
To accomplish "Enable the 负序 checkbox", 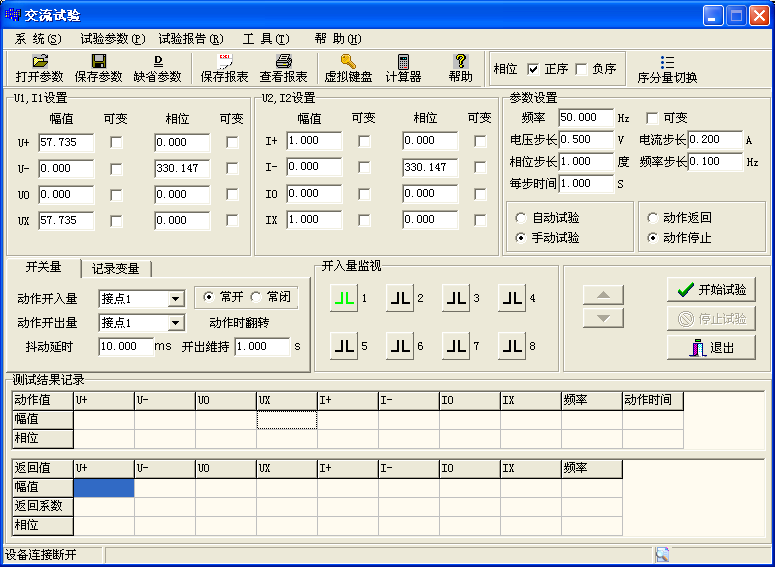I will pyautogui.click(x=582, y=69).
